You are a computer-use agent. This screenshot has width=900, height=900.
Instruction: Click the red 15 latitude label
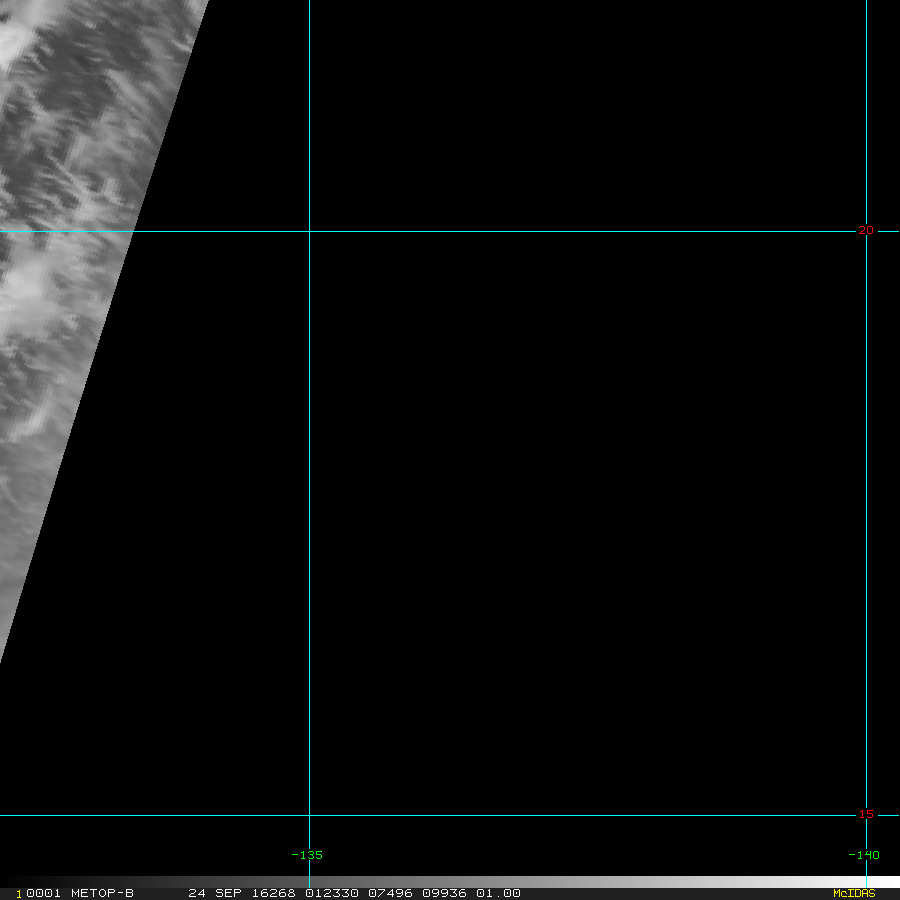tap(866, 814)
